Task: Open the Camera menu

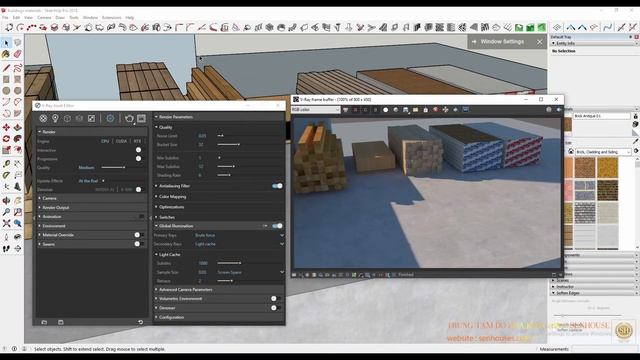Action: click(44, 18)
